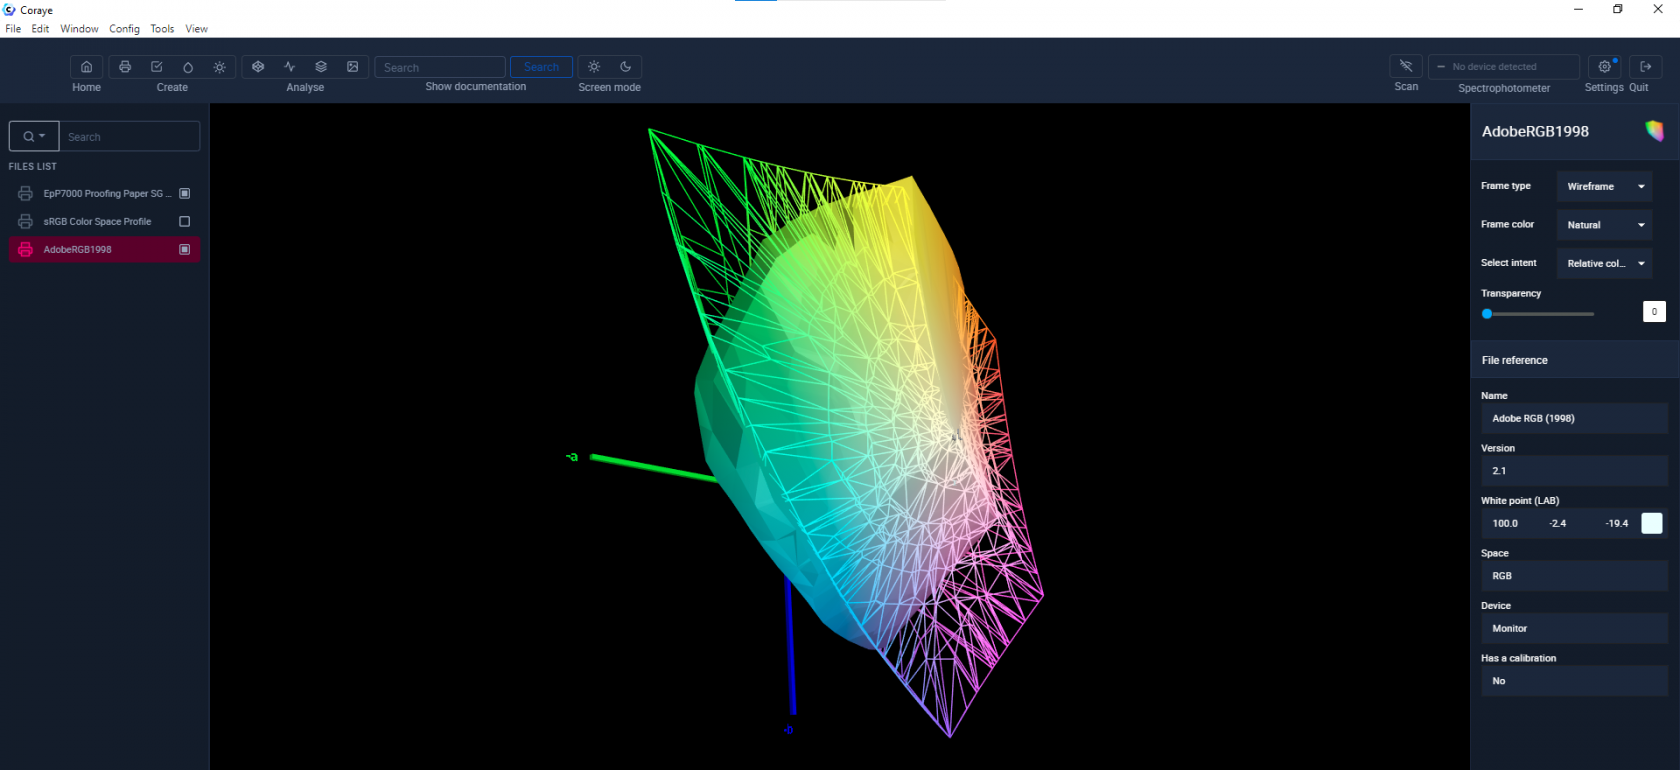Click the stacked layers icon in Analyse

[x=321, y=67]
